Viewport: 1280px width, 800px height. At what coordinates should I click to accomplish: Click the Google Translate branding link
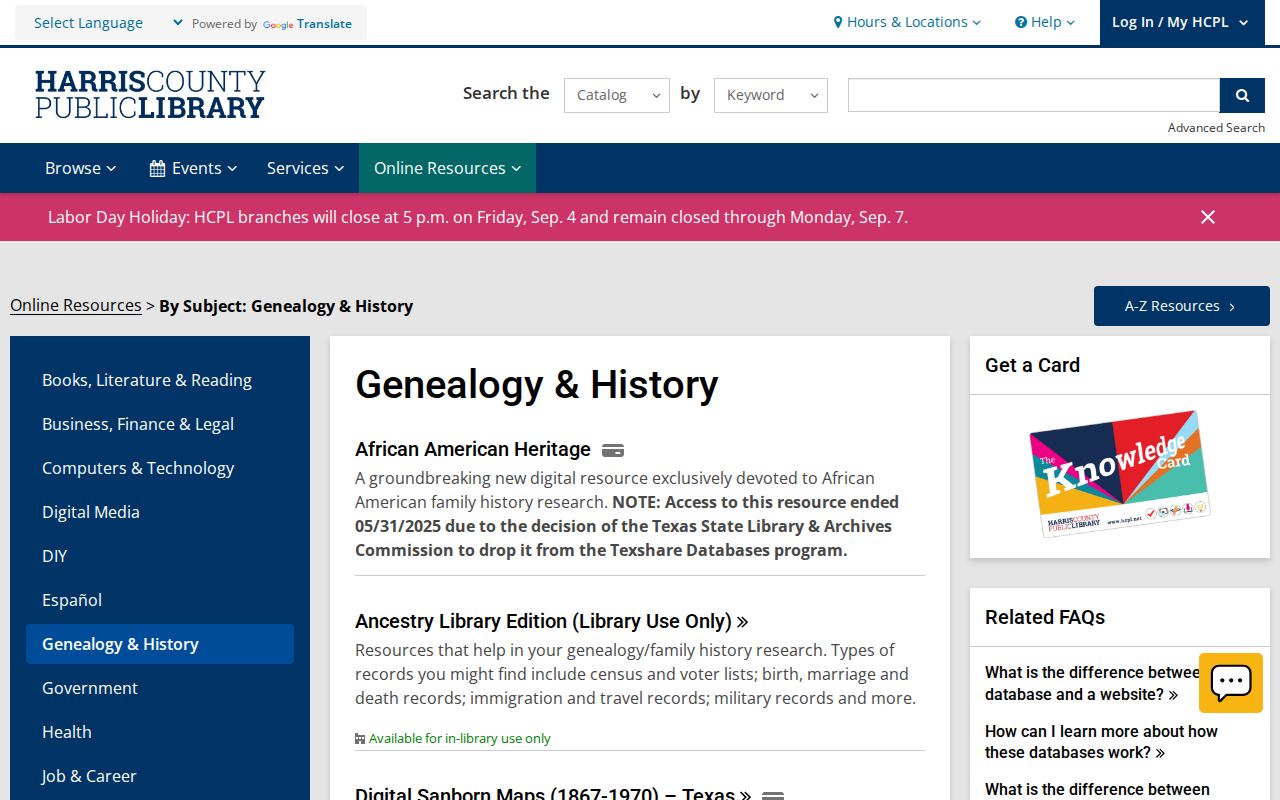[x=307, y=24]
